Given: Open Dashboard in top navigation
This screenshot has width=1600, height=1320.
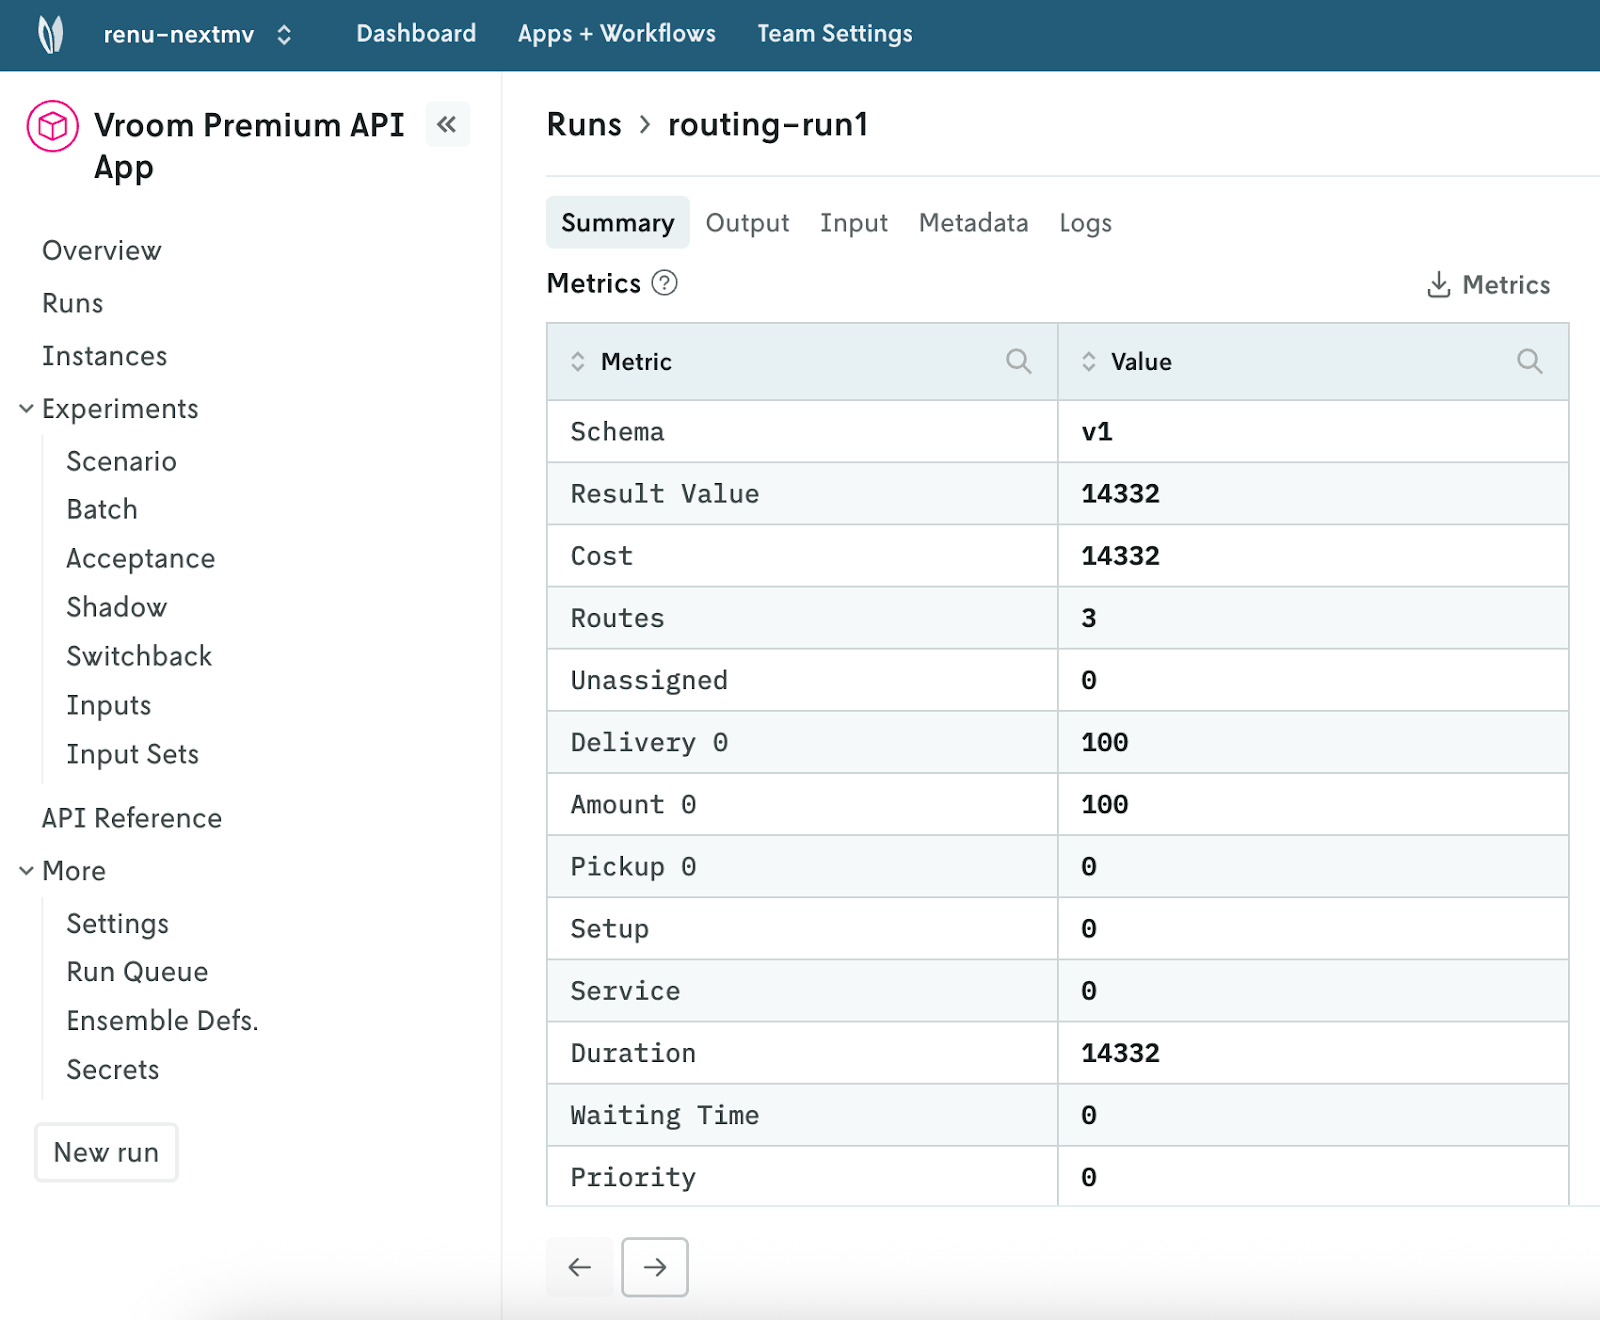Looking at the screenshot, I should tap(416, 34).
